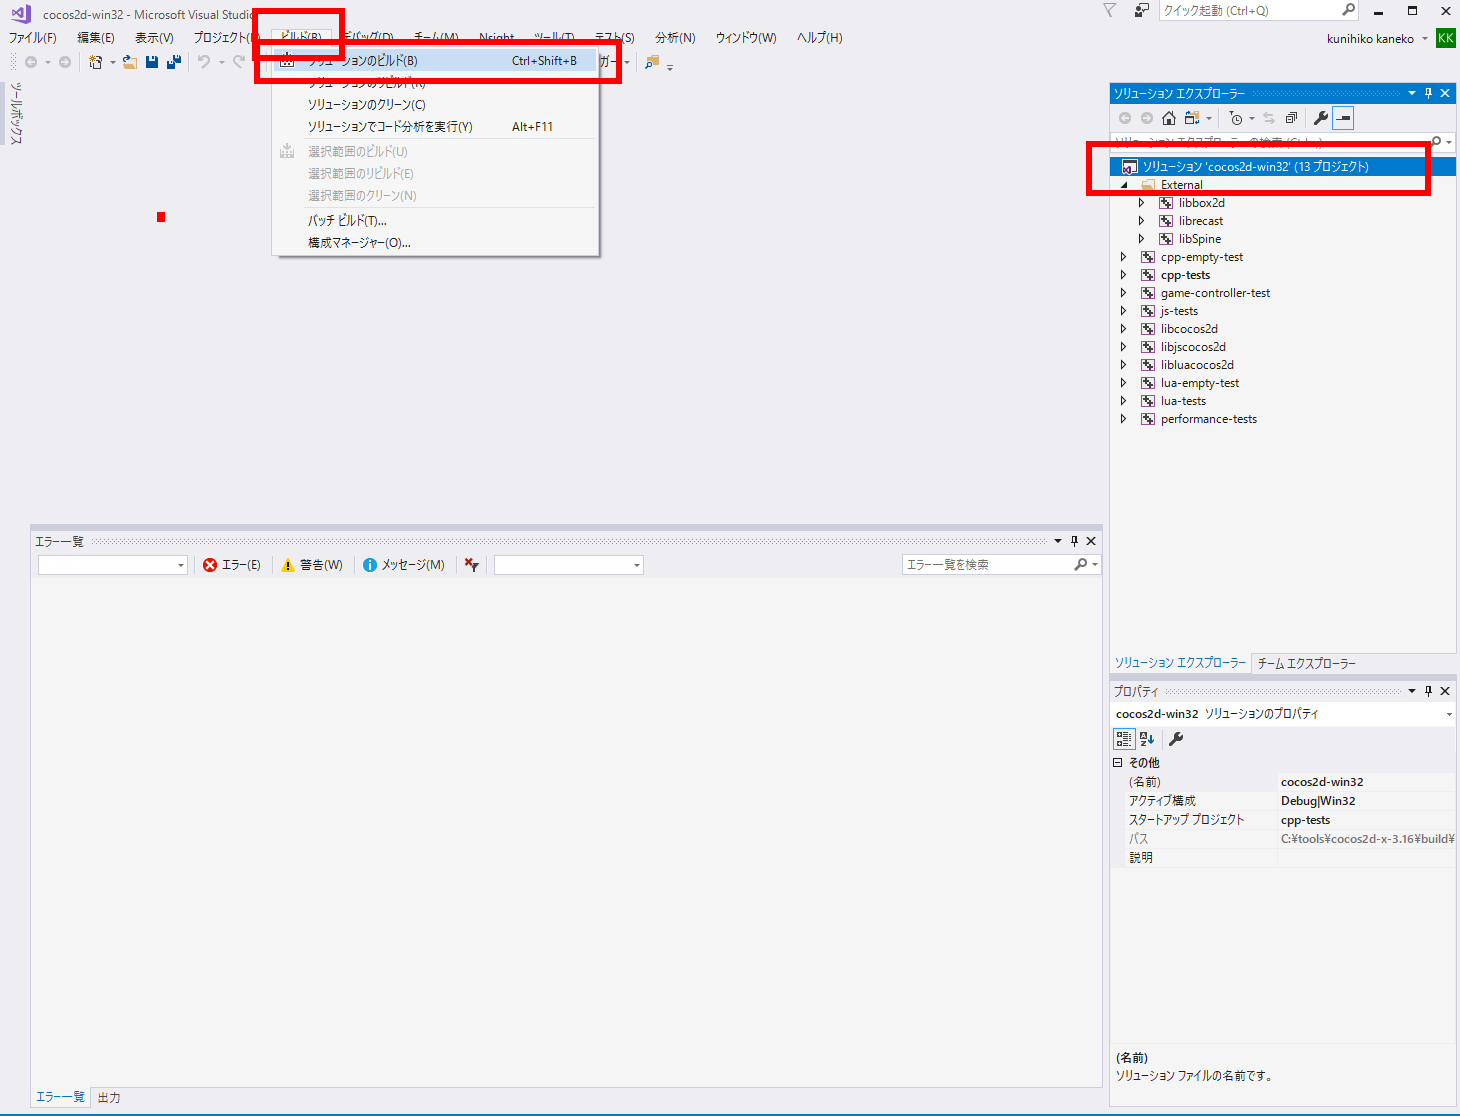Click the Home icon in Solution Explorer
This screenshot has width=1460, height=1116.
point(1168,118)
